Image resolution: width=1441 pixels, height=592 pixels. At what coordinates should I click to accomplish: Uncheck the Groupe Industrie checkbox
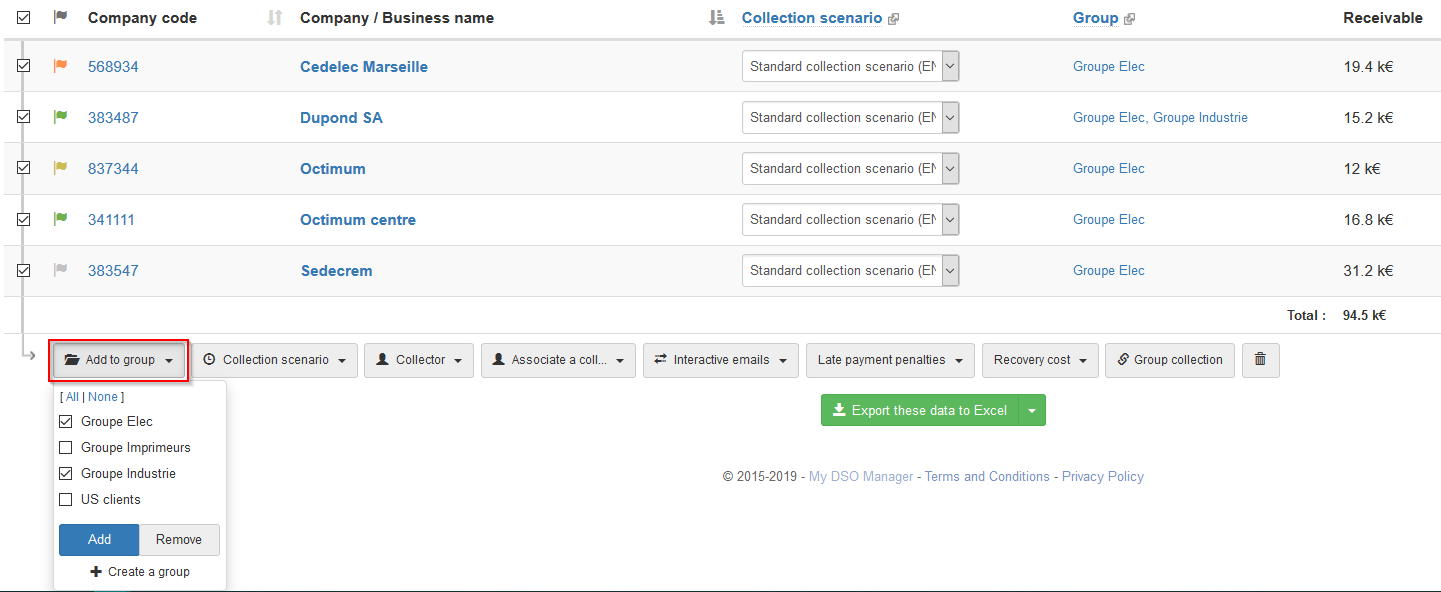(x=66, y=474)
